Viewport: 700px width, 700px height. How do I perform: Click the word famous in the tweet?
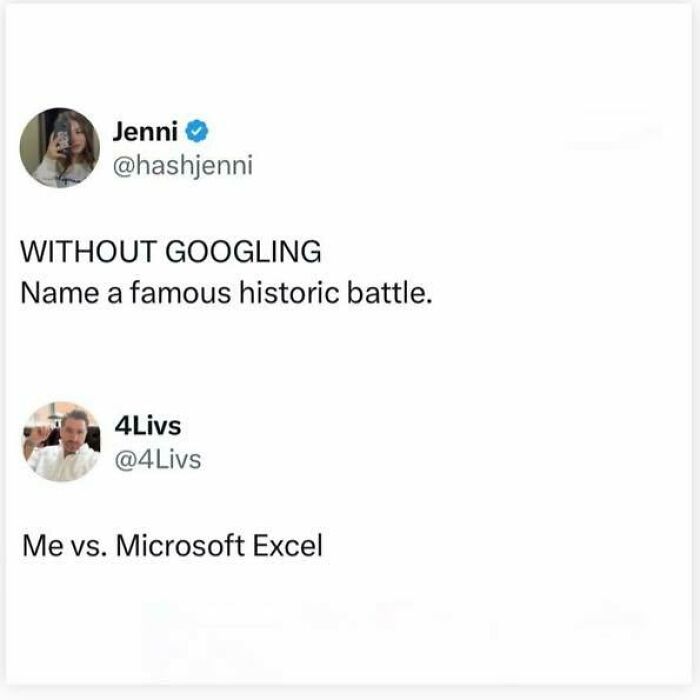[x=180, y=293]
